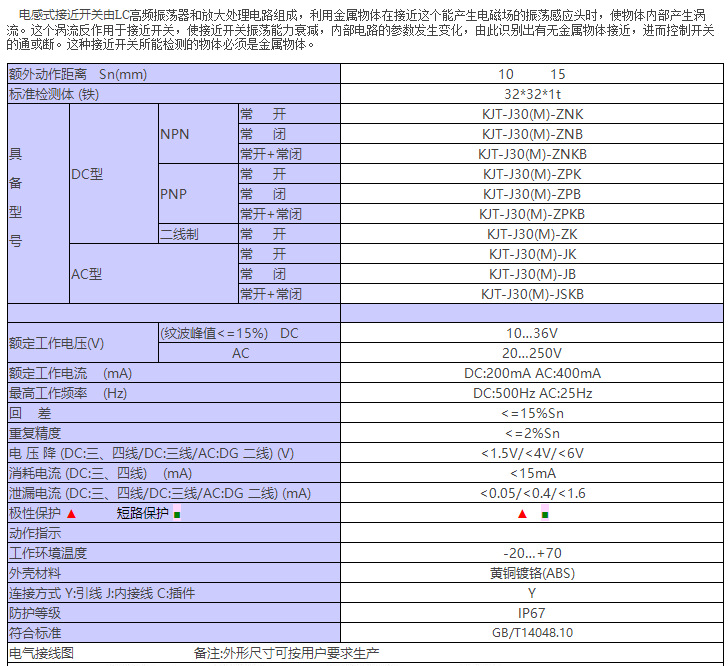Click the <15mA consumption value
This screenshot has width=728, height=666.
pyautogui.click(x=532, y=473)
